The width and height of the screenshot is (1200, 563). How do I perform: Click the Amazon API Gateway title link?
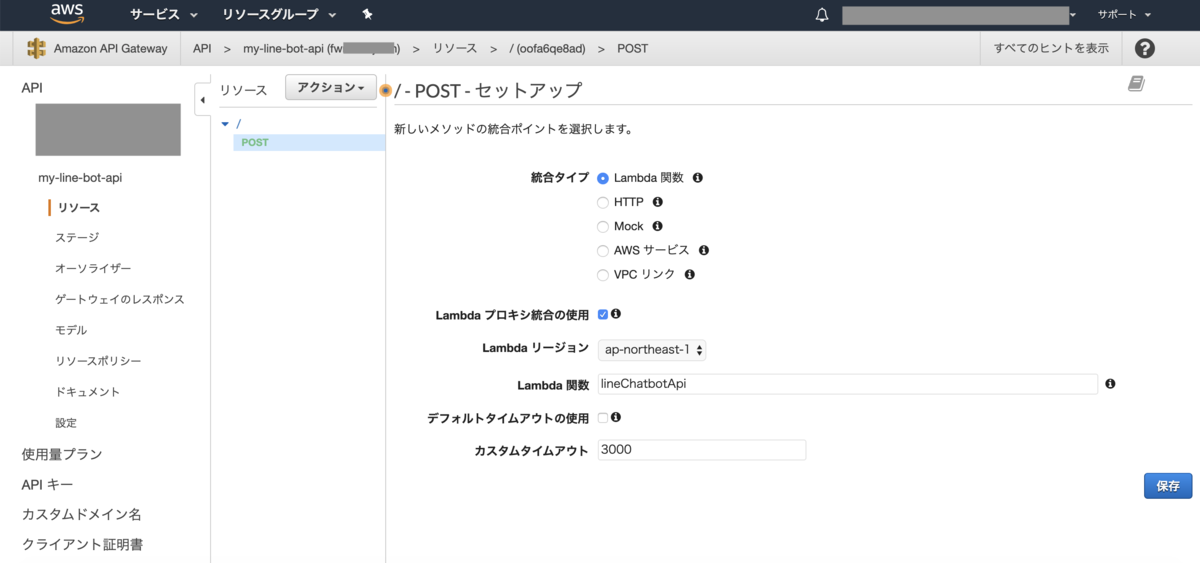point(110,48)
